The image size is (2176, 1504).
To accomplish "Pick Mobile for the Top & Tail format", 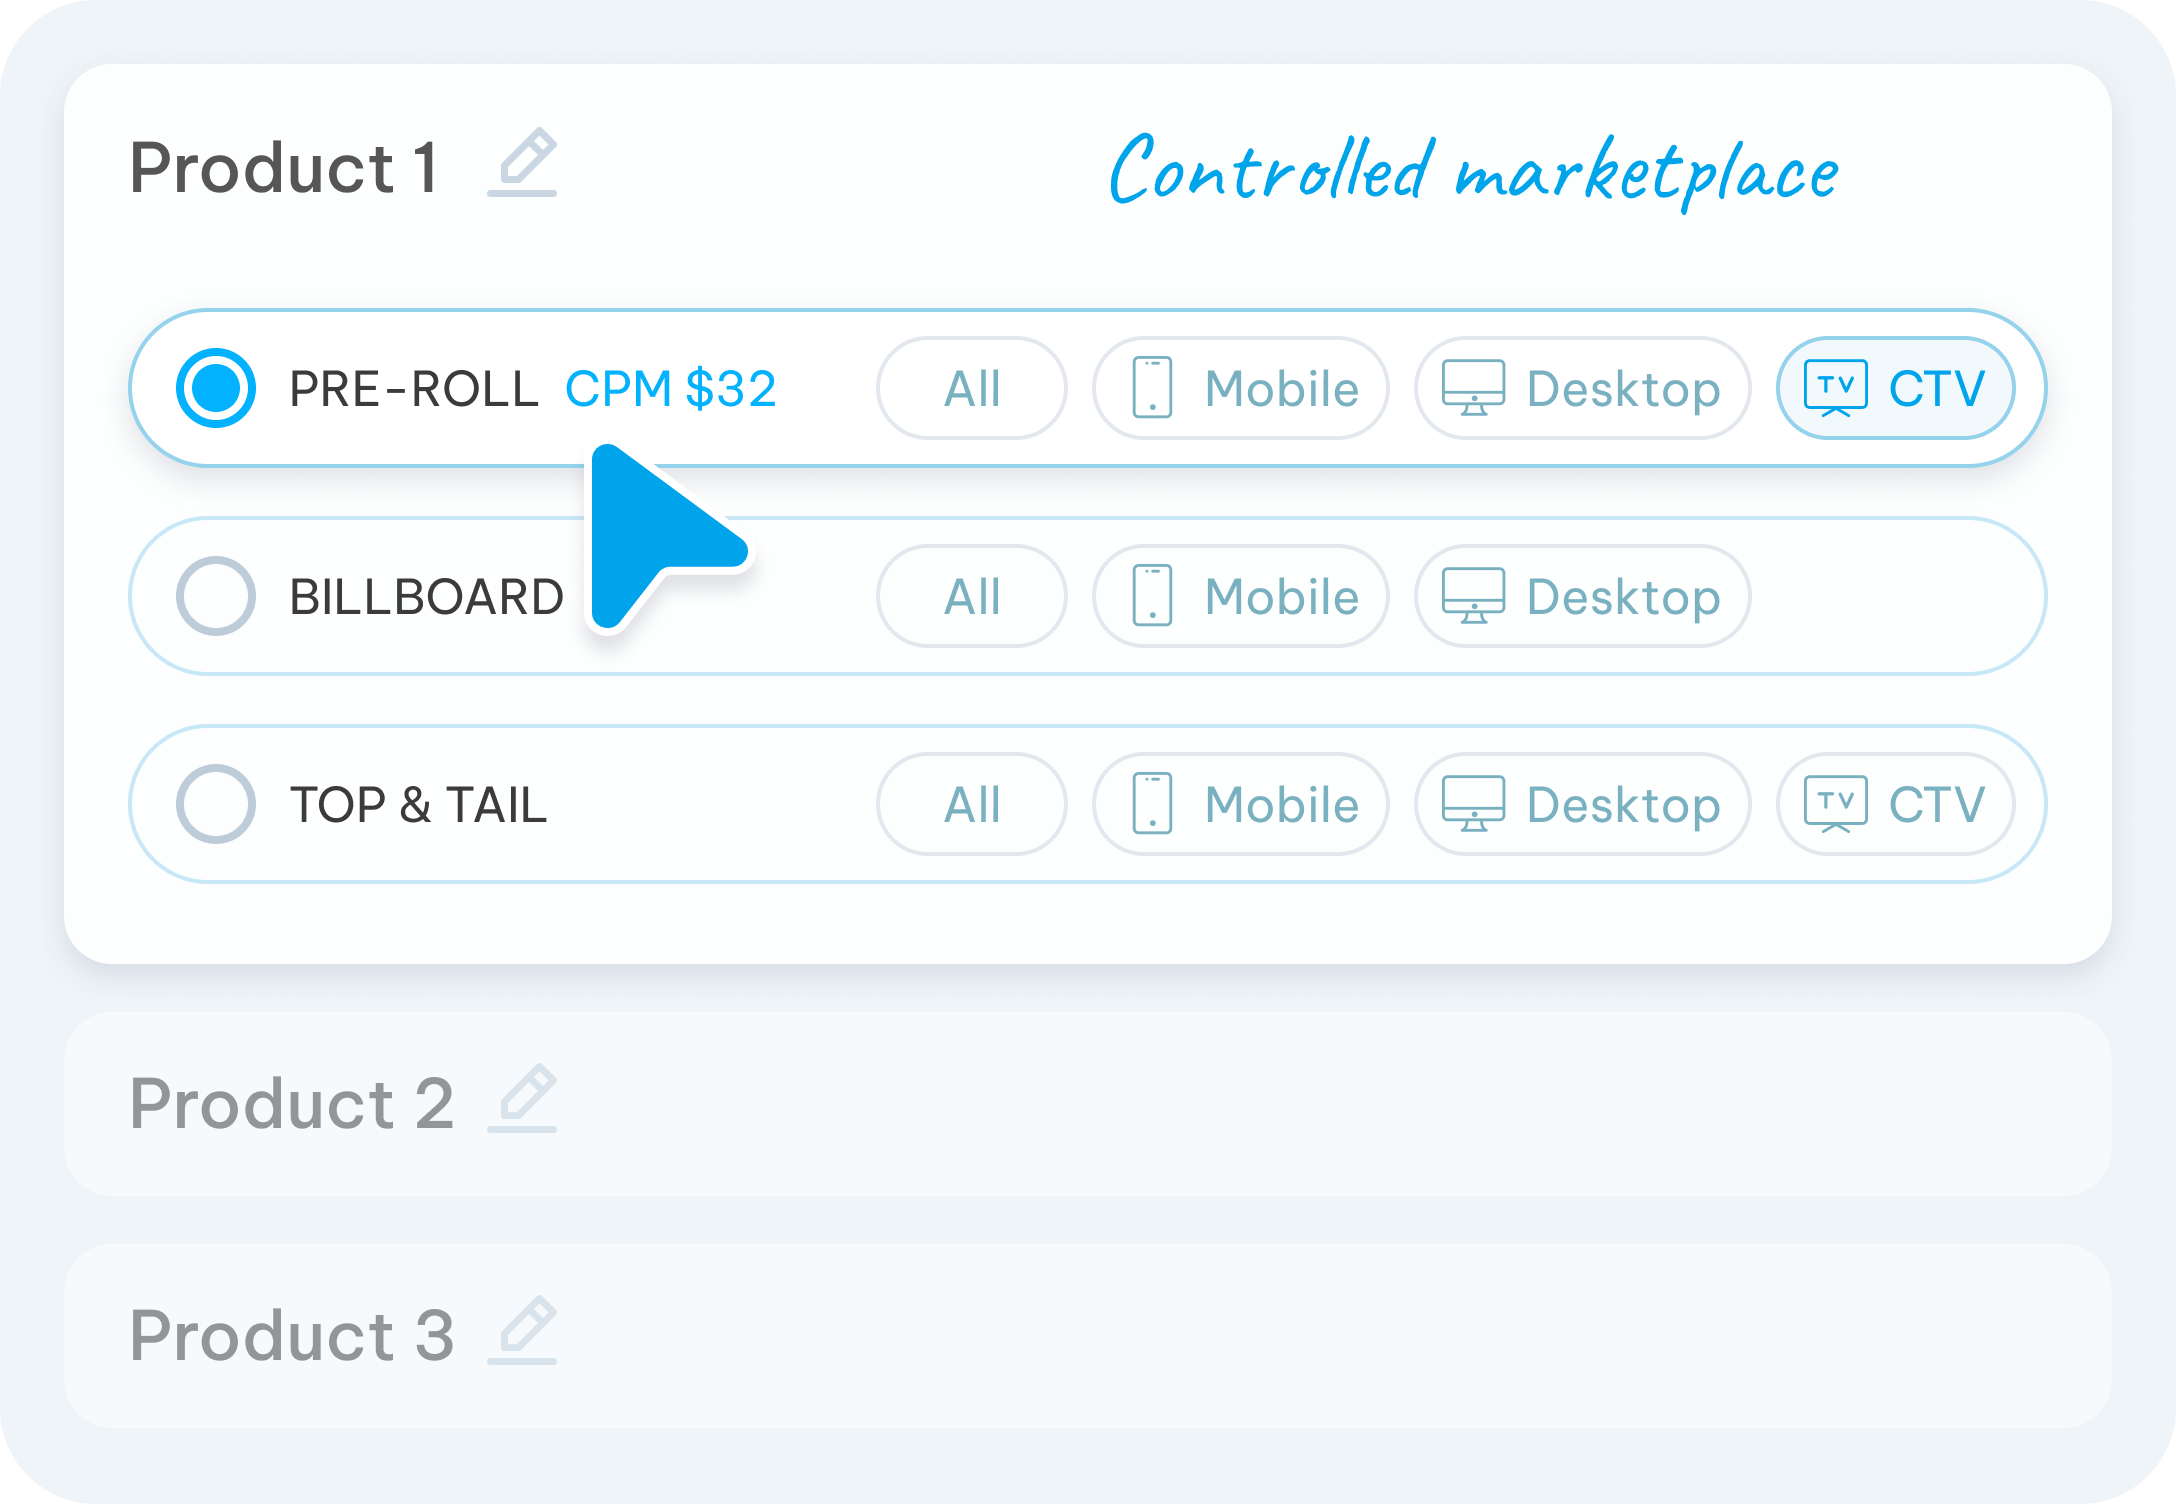I will (x=1241, y=804).
